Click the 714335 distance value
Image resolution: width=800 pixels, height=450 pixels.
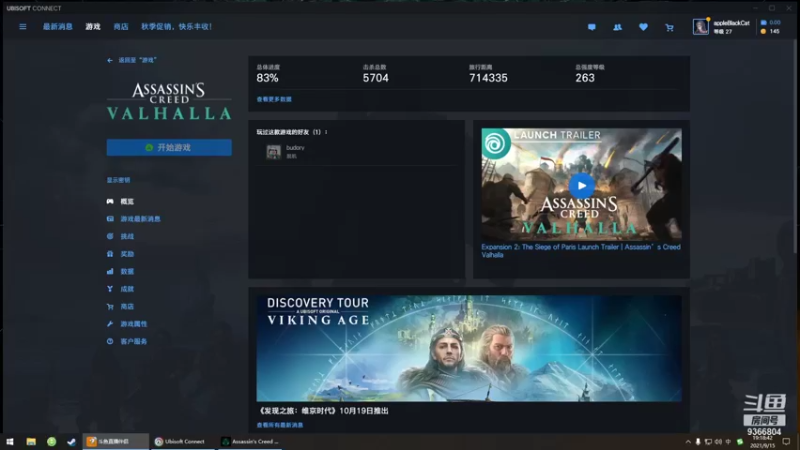tap(488, 78)
